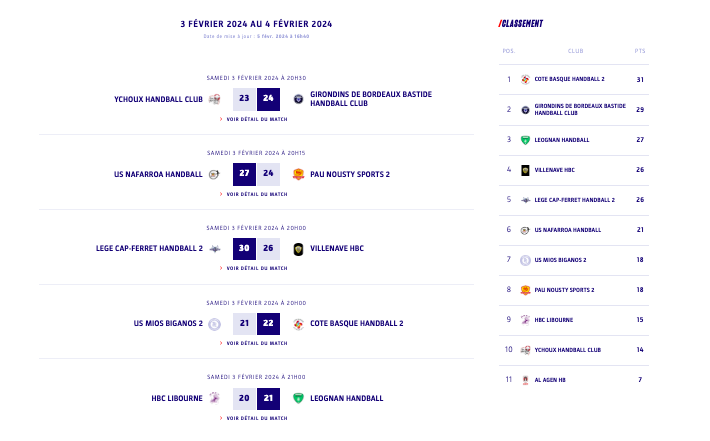Click Lege Cap-Ferret Handball 2 match logo

pos(215,249)
